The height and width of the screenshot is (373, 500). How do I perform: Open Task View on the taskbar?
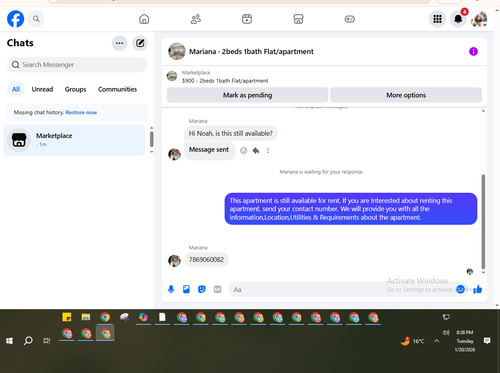coord(47,341)
